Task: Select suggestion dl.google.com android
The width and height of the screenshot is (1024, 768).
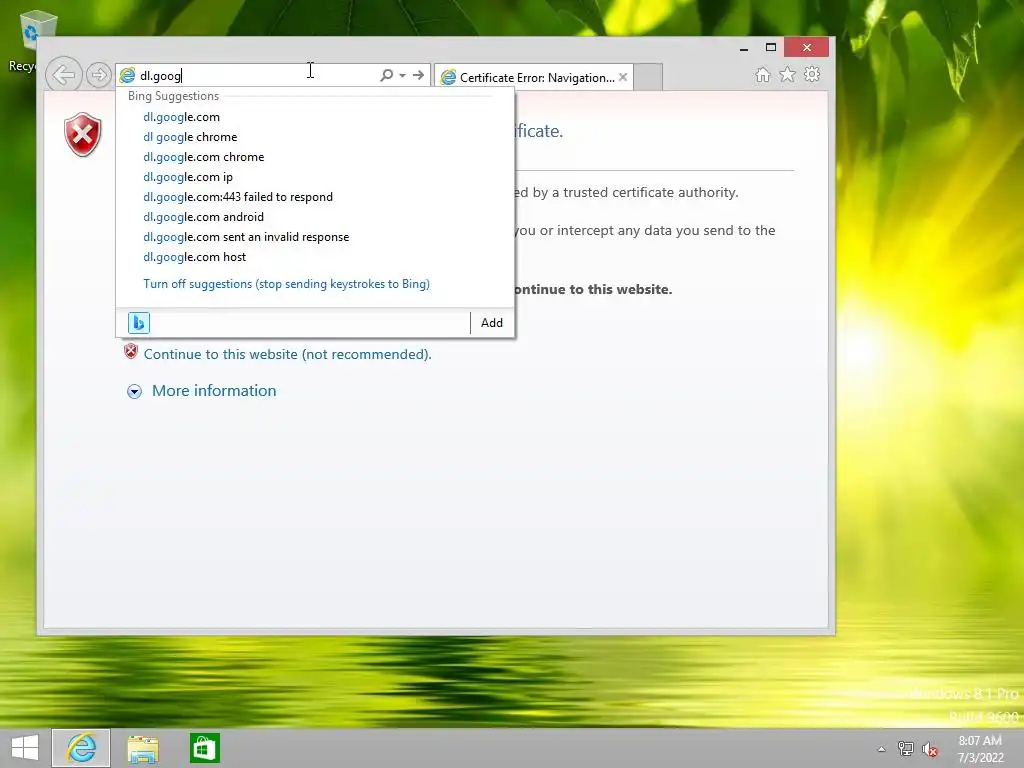Action: (x=203, y=217)
